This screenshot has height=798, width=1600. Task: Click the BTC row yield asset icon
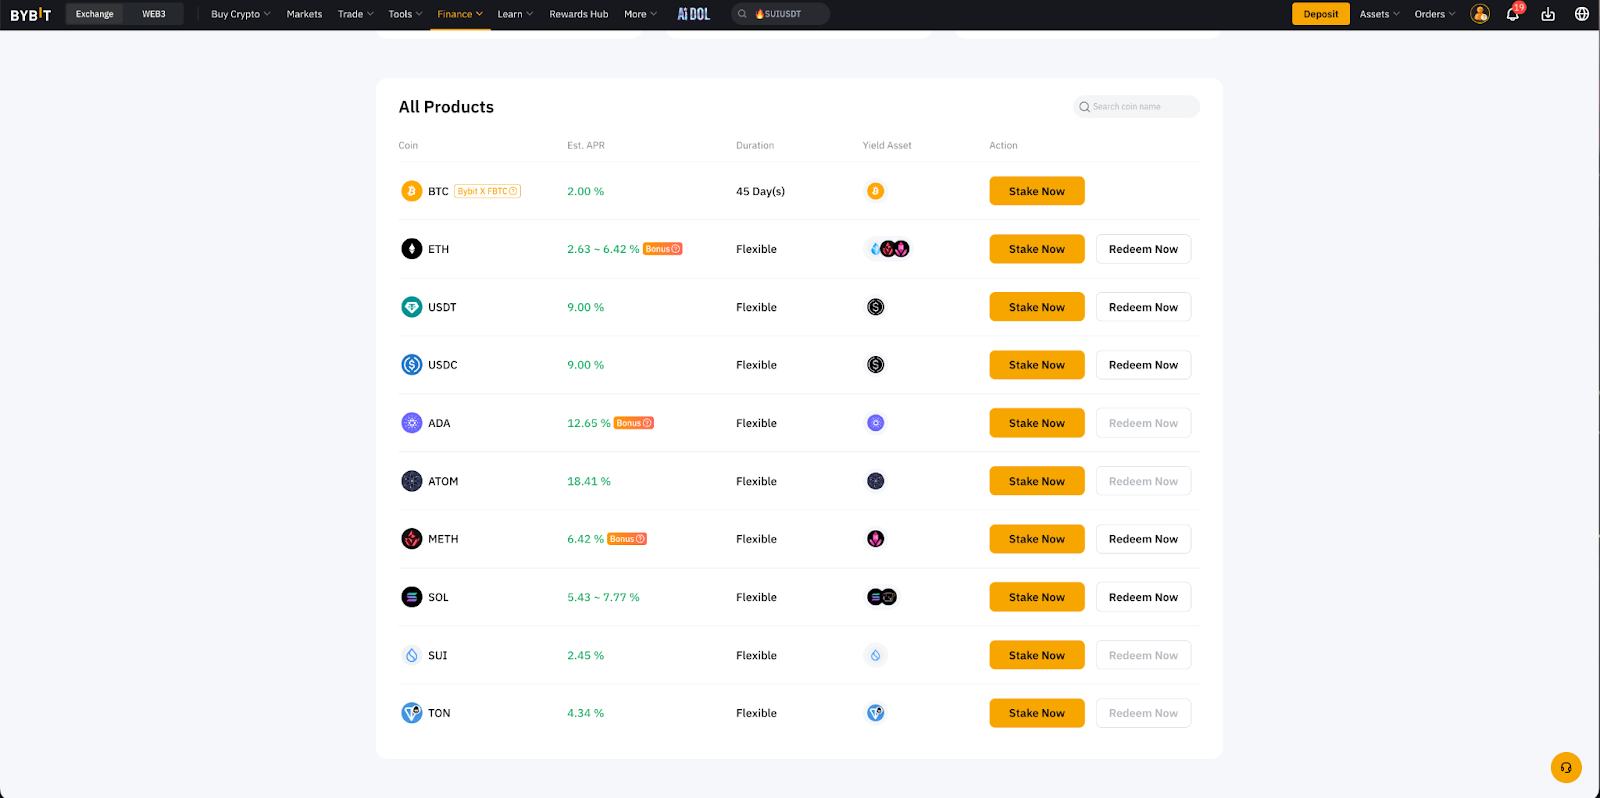(x=876, y=191)
